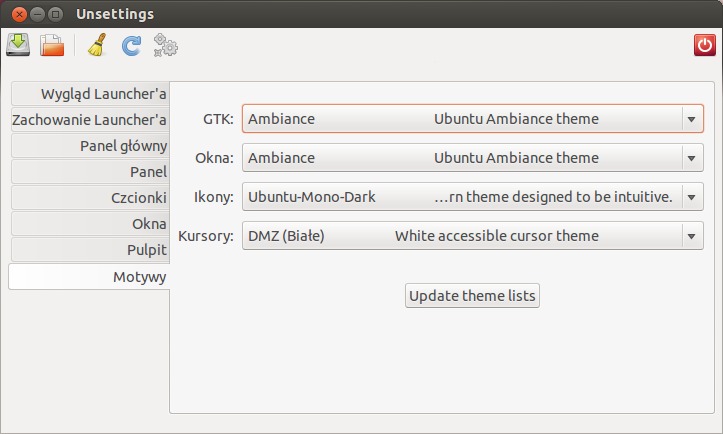Select the Pulpit tab
The height and width of the screenshot is (434, 723).
click(90, 250)
